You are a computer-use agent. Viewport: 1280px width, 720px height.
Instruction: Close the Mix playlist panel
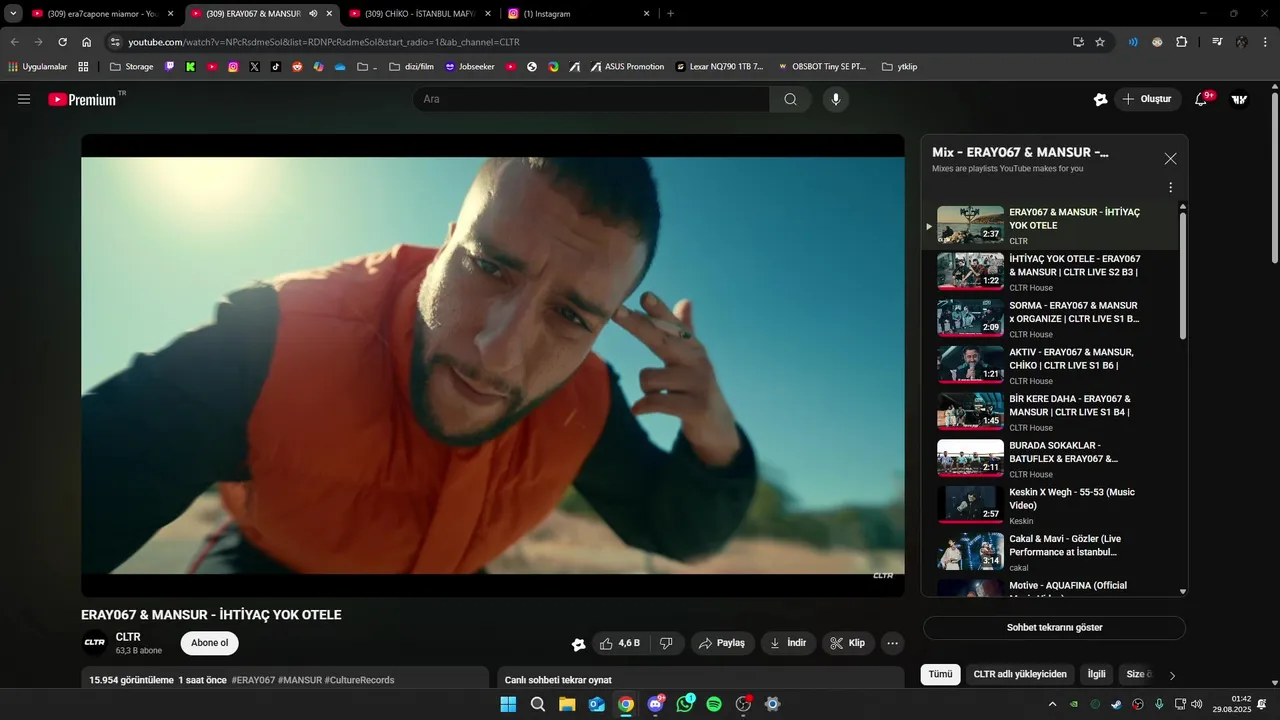pos(1170,158)
